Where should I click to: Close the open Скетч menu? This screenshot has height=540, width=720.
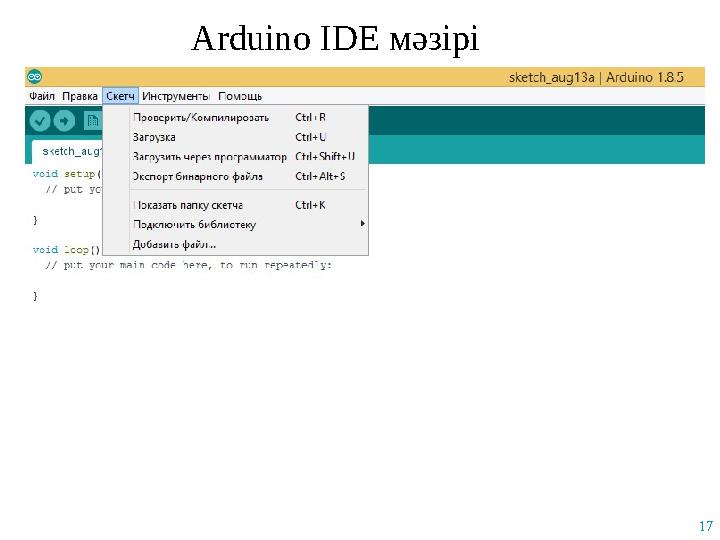tap(120, 96)
